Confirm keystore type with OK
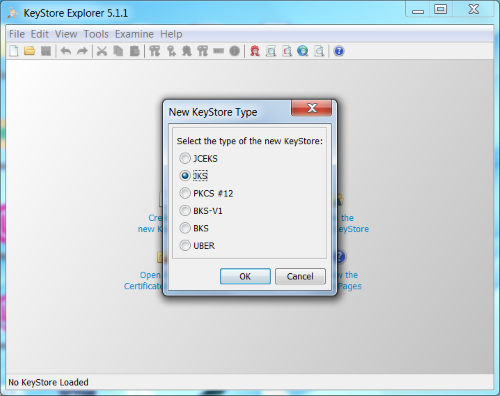 coord(245,276)
